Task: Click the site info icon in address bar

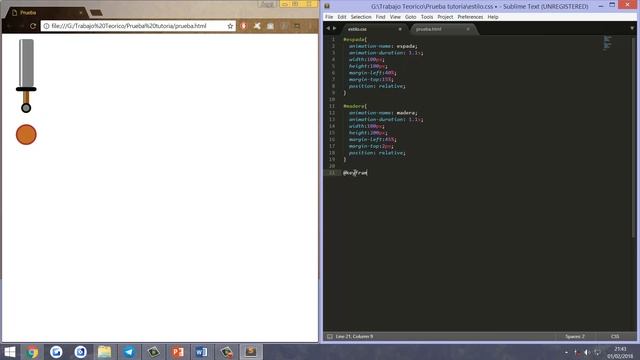Action: pyautogui.click(x=47, y=26)
